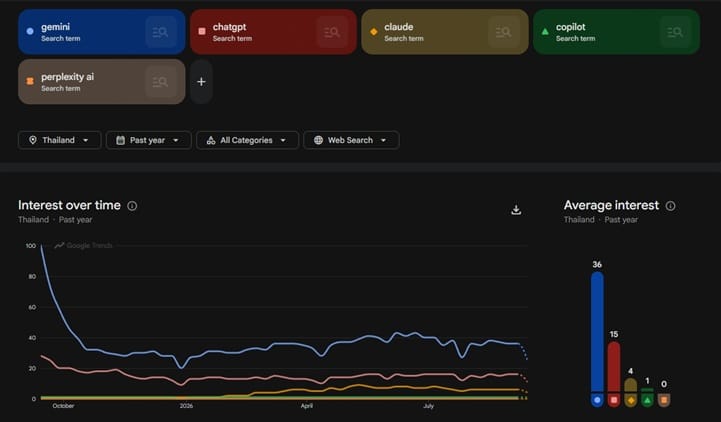This screenshot has height=422, width=721.
Task: Click the blue gemini average bar labeled 36
Action: (597, 331)
